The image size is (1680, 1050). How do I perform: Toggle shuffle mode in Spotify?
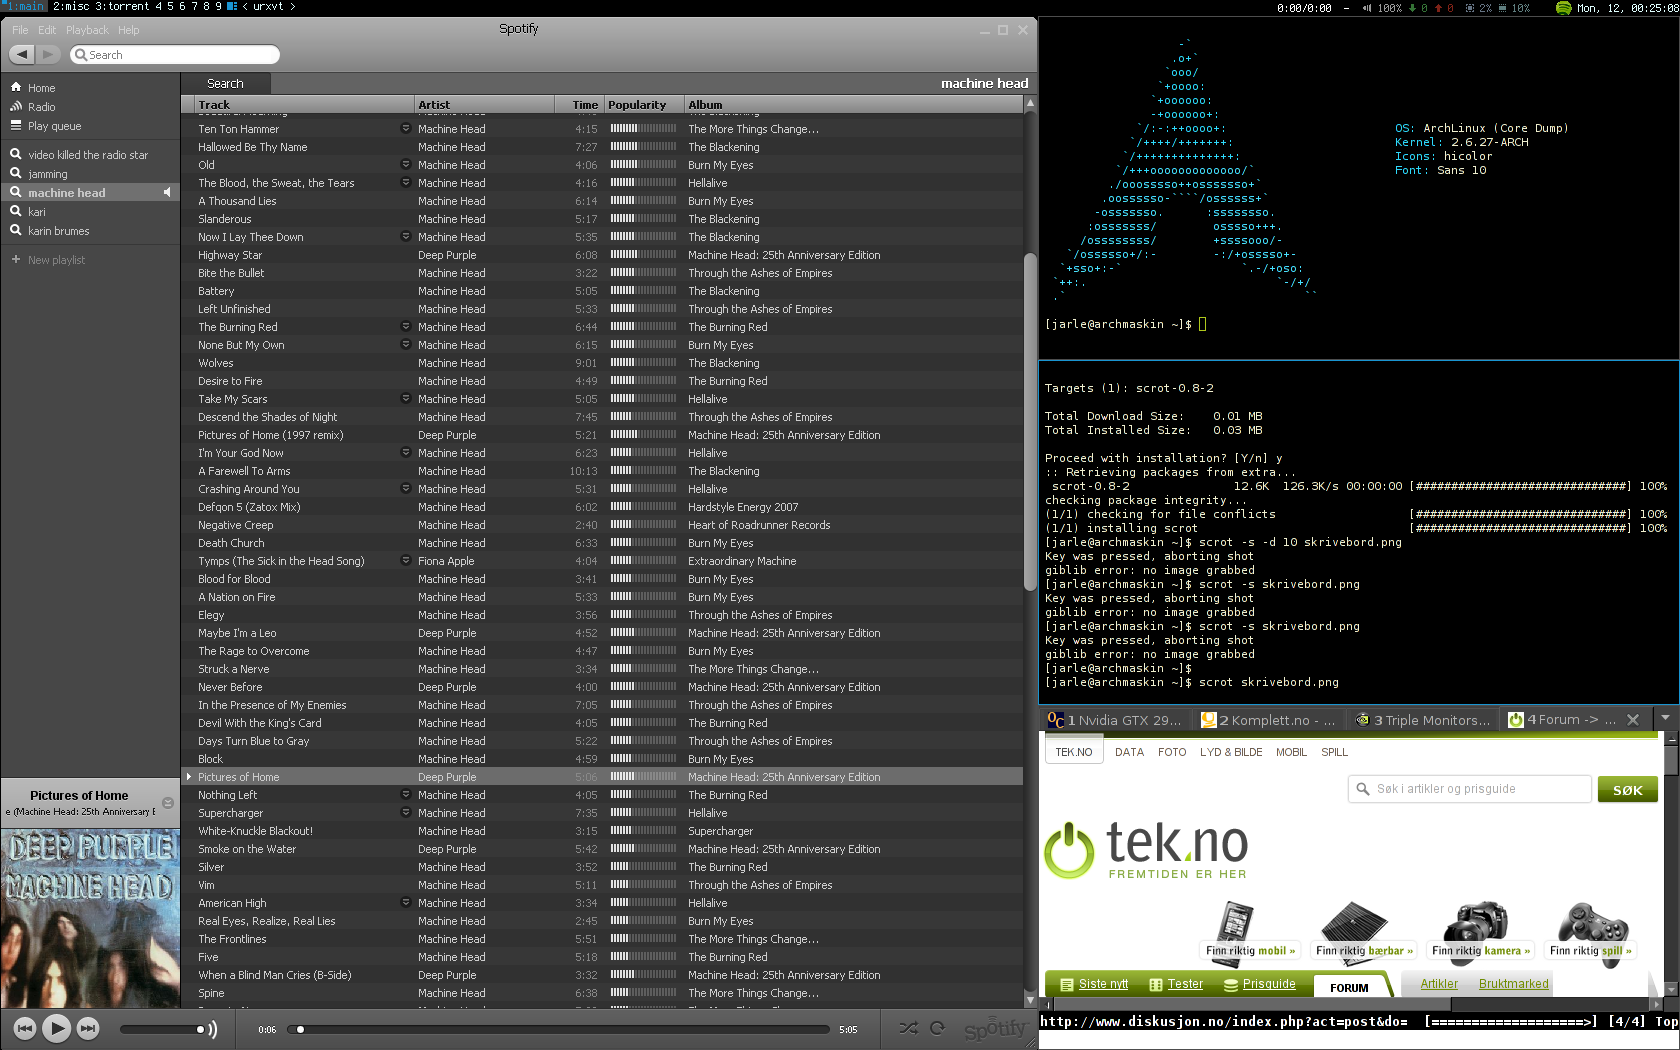pyautogui.click(x=908, y=1028)
